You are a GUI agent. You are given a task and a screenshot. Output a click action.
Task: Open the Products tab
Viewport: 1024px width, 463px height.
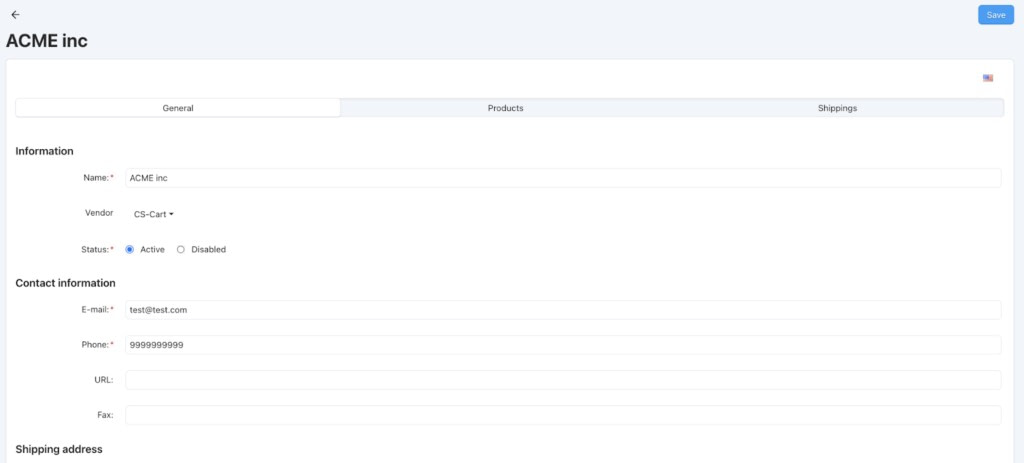tap(505, 108)
